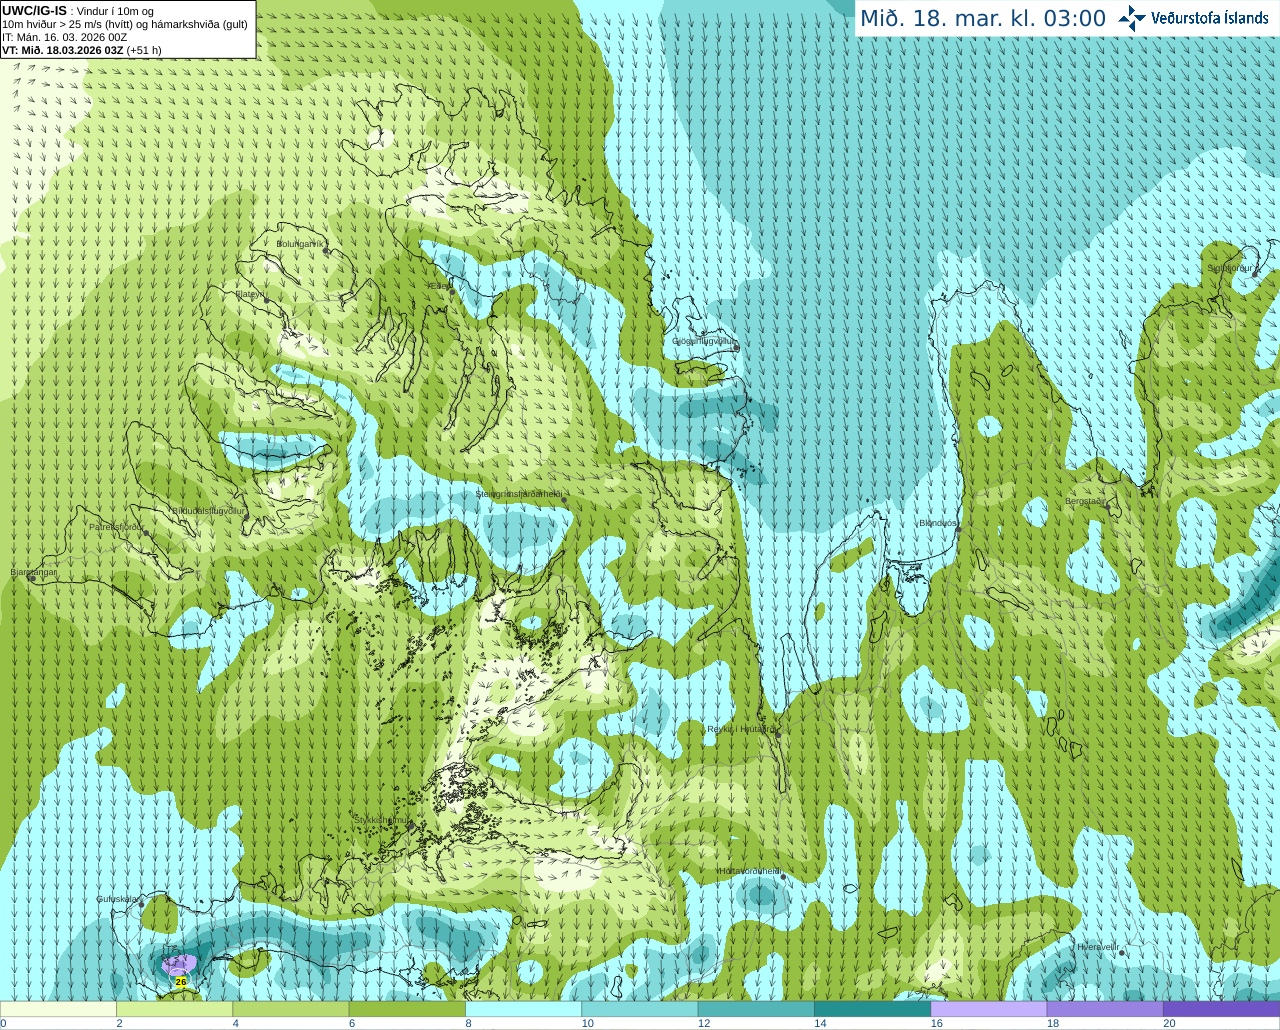Select the 10–12 m/s legend color band
Screen dimensions: 1280x1030
(640, 1009)
